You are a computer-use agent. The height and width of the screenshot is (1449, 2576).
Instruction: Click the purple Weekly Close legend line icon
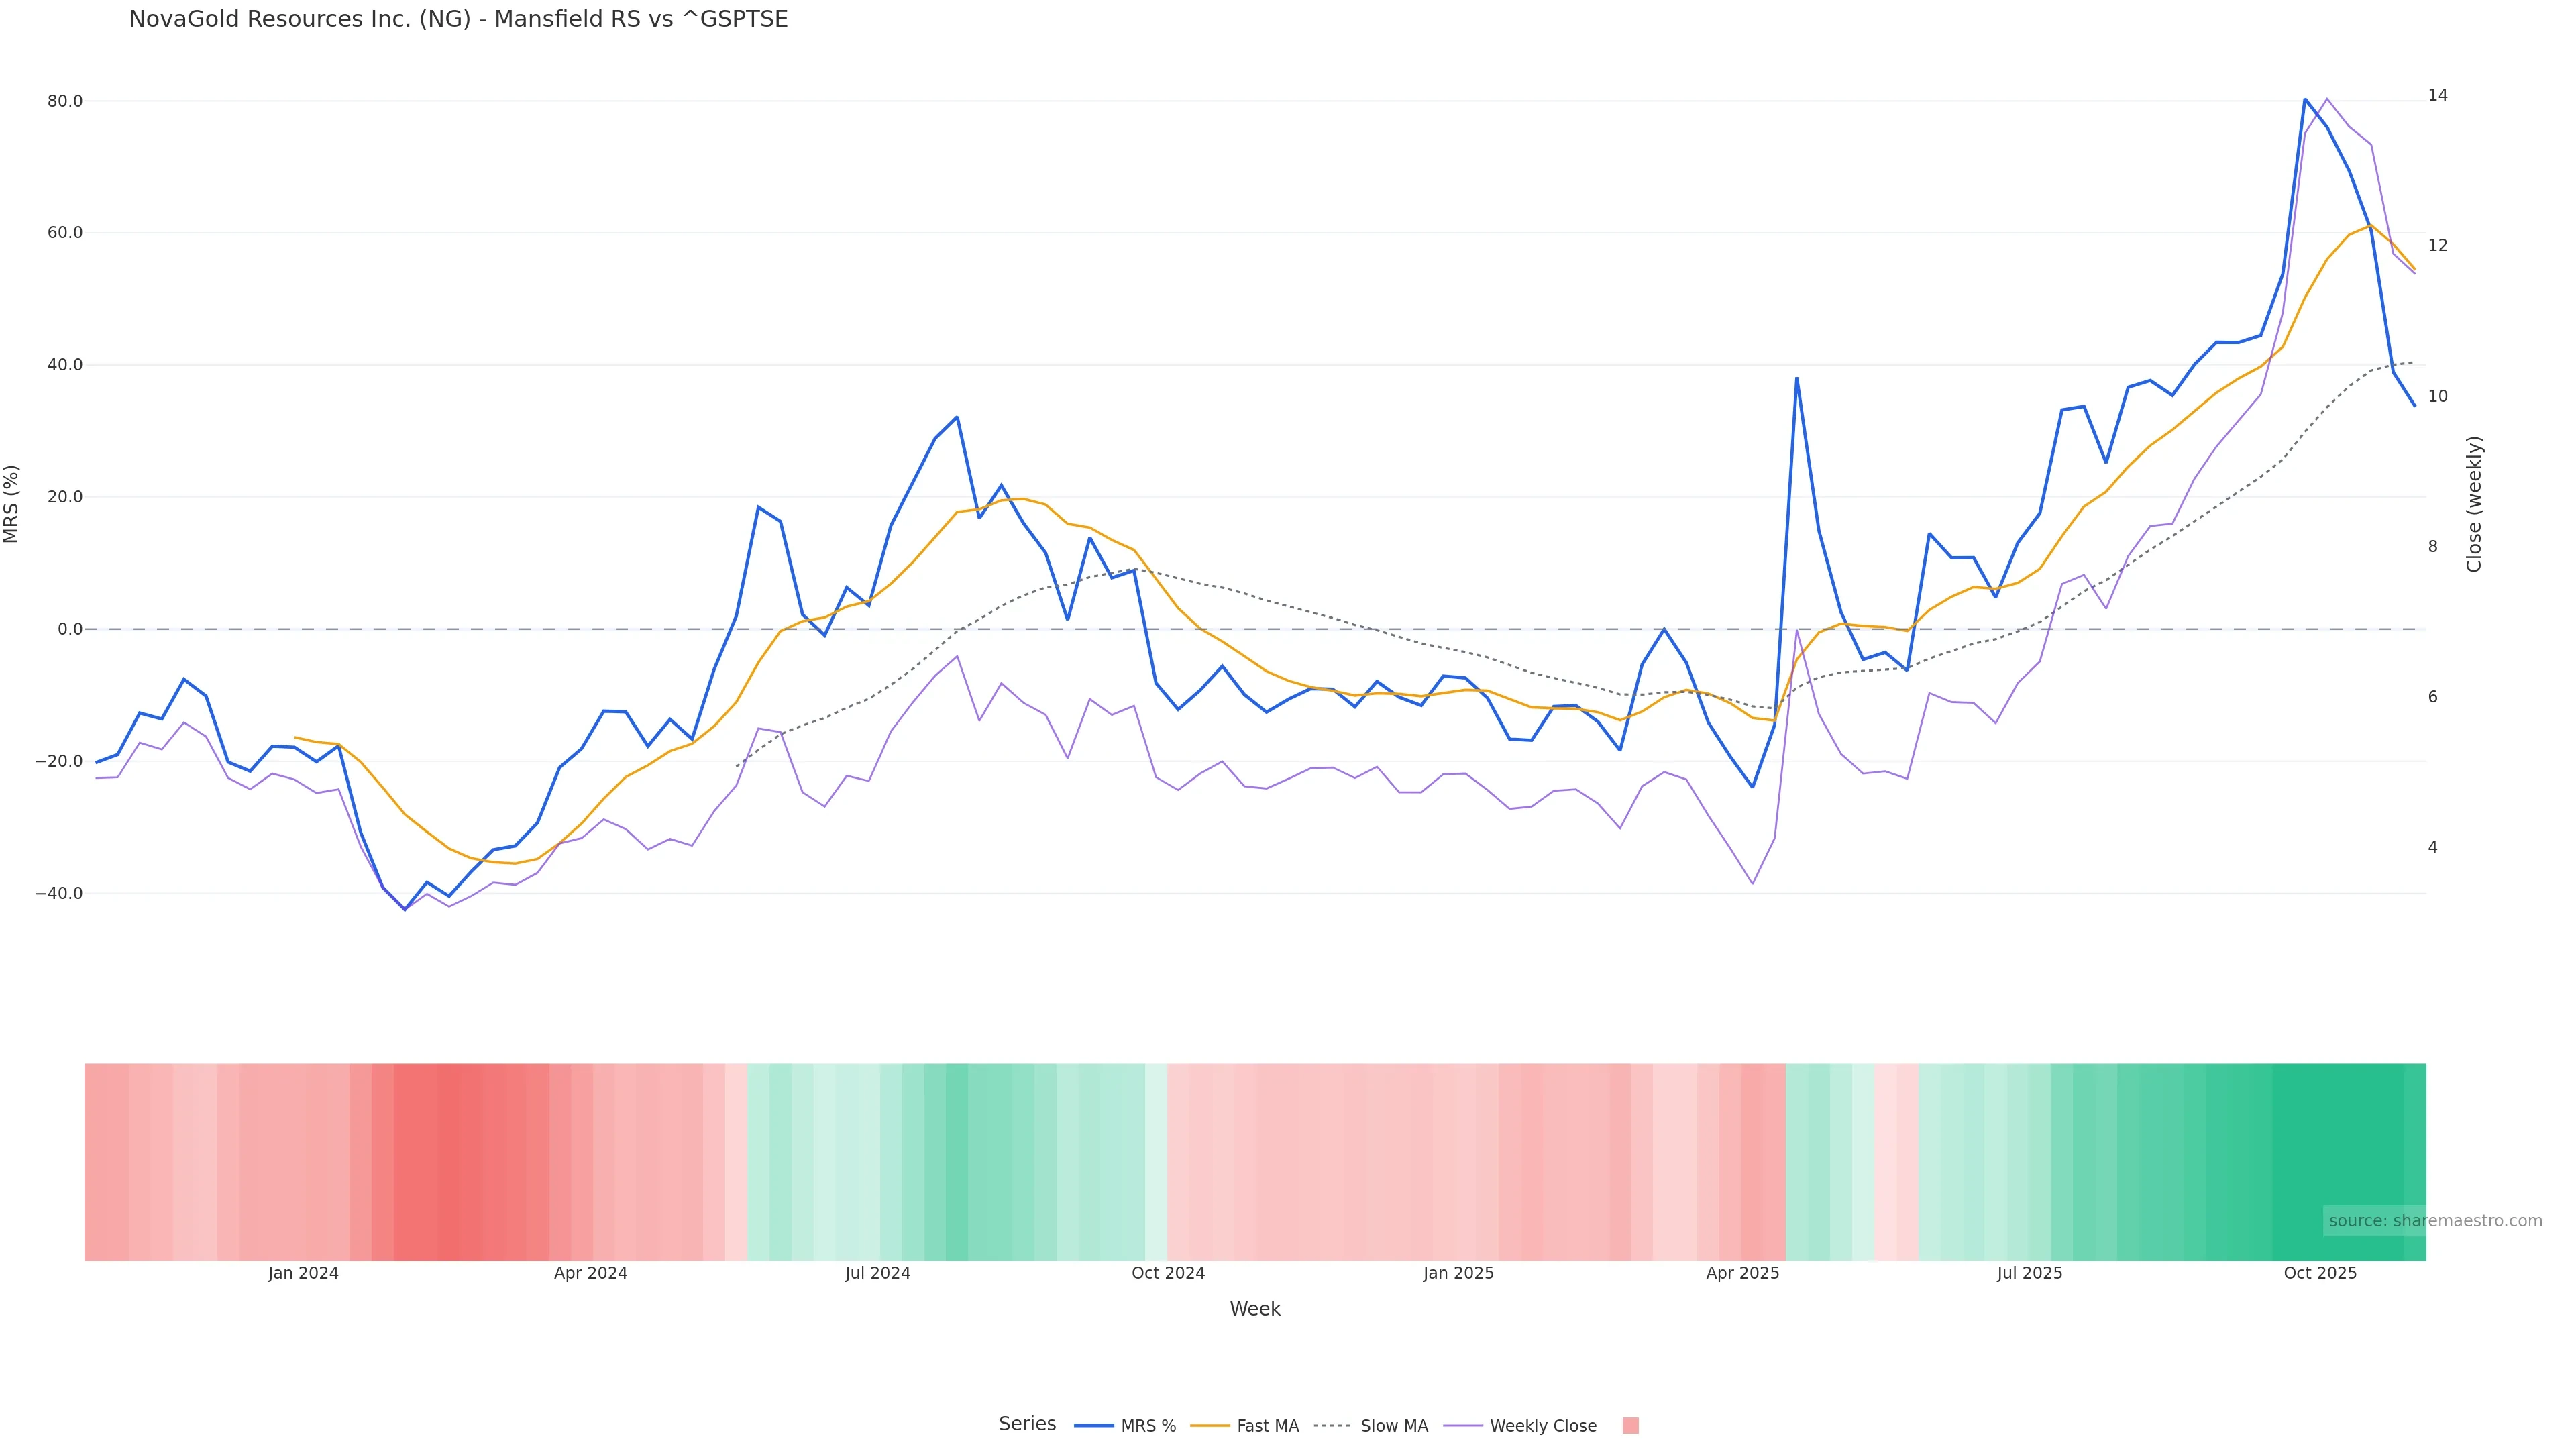(x=1463, y=1426)
